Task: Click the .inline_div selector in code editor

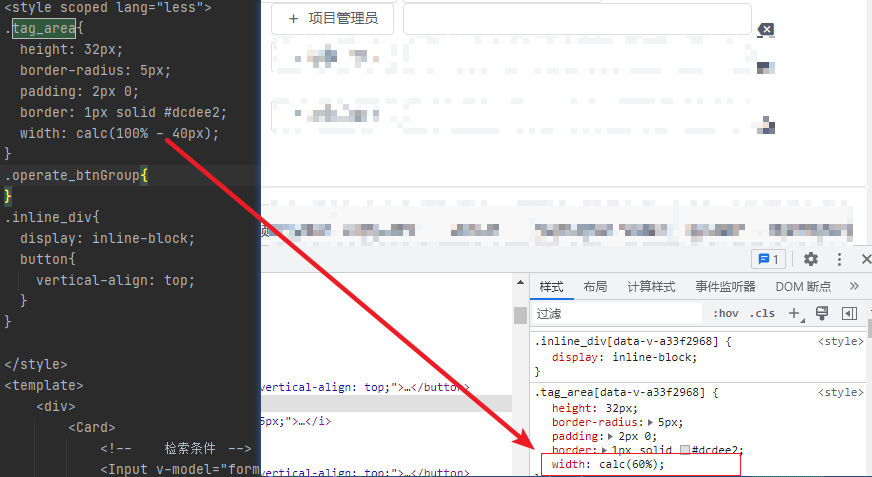Action: (x=52, y=217)
